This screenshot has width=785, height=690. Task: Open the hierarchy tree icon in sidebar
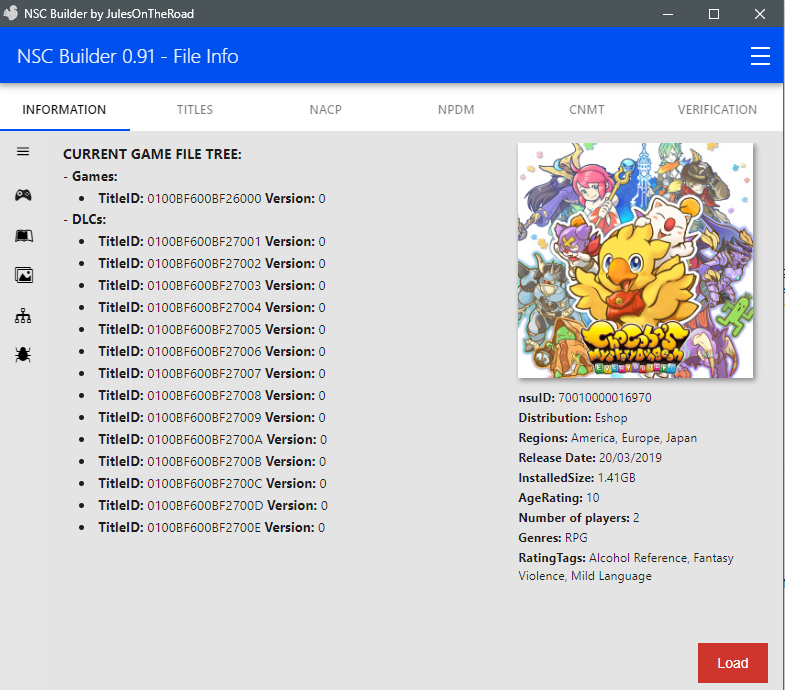[x=23, y=315]
